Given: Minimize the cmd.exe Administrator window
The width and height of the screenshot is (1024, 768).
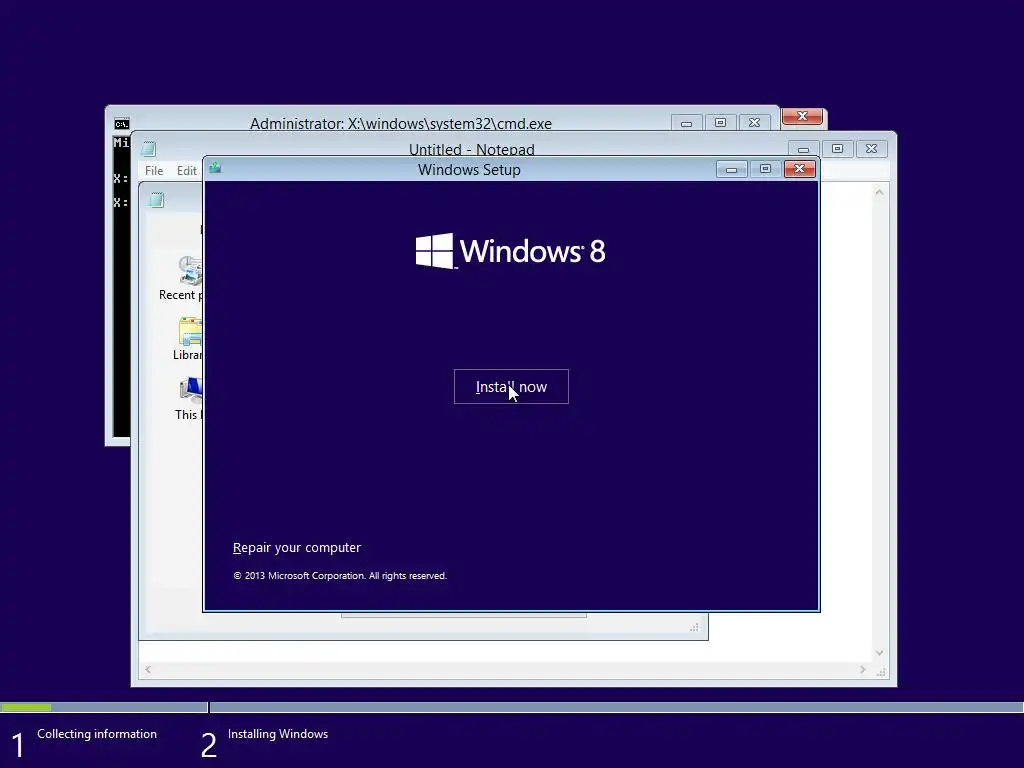Looking at the screenshot, I should [686, 123].
